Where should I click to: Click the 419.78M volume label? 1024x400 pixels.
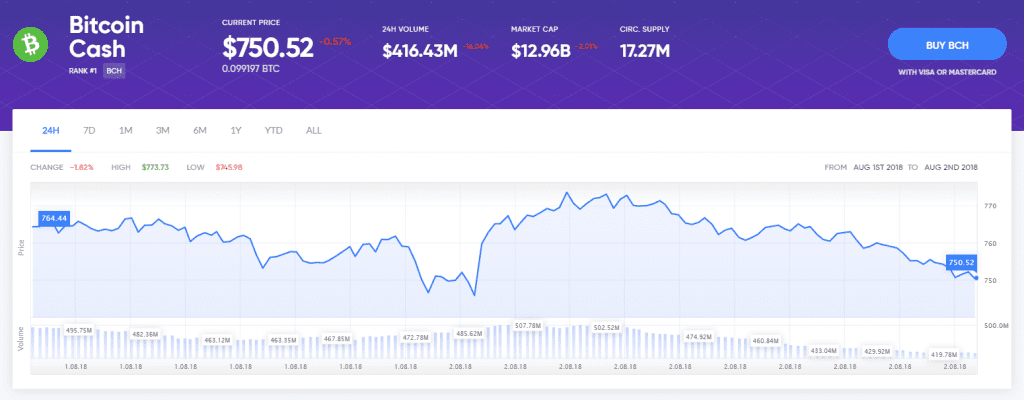[943, 354]
